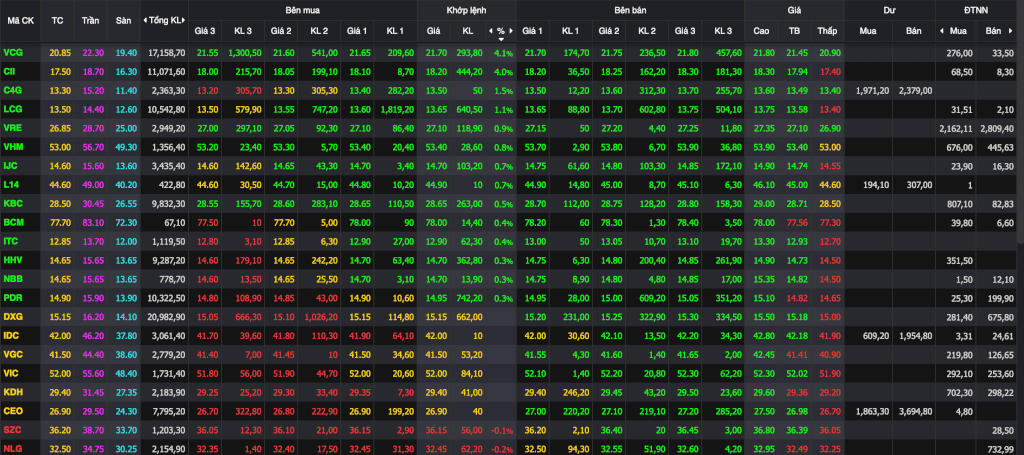This screenshot has height=455, width=1024.
Task: Click the left arrow beside Tổng KL header
Action: point(145,20)
